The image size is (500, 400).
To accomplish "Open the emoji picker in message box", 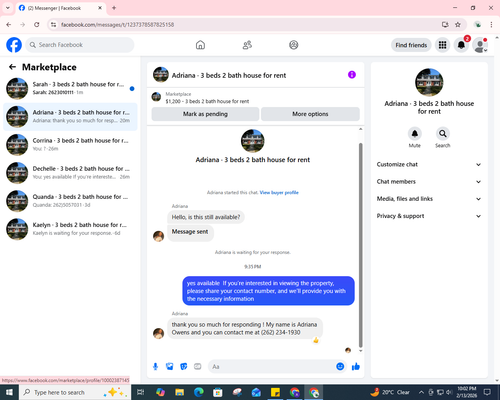I will tap(340, 367).
